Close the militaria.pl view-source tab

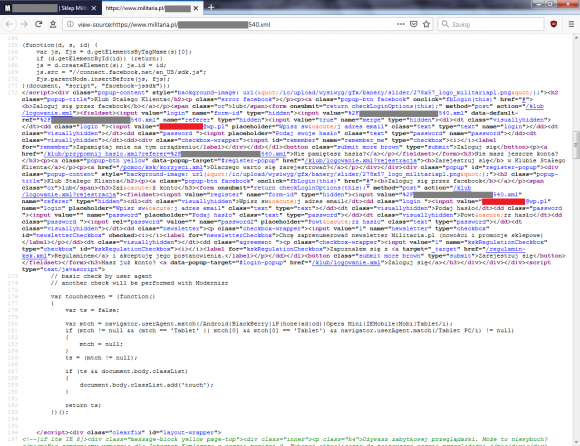pos(196,8)
